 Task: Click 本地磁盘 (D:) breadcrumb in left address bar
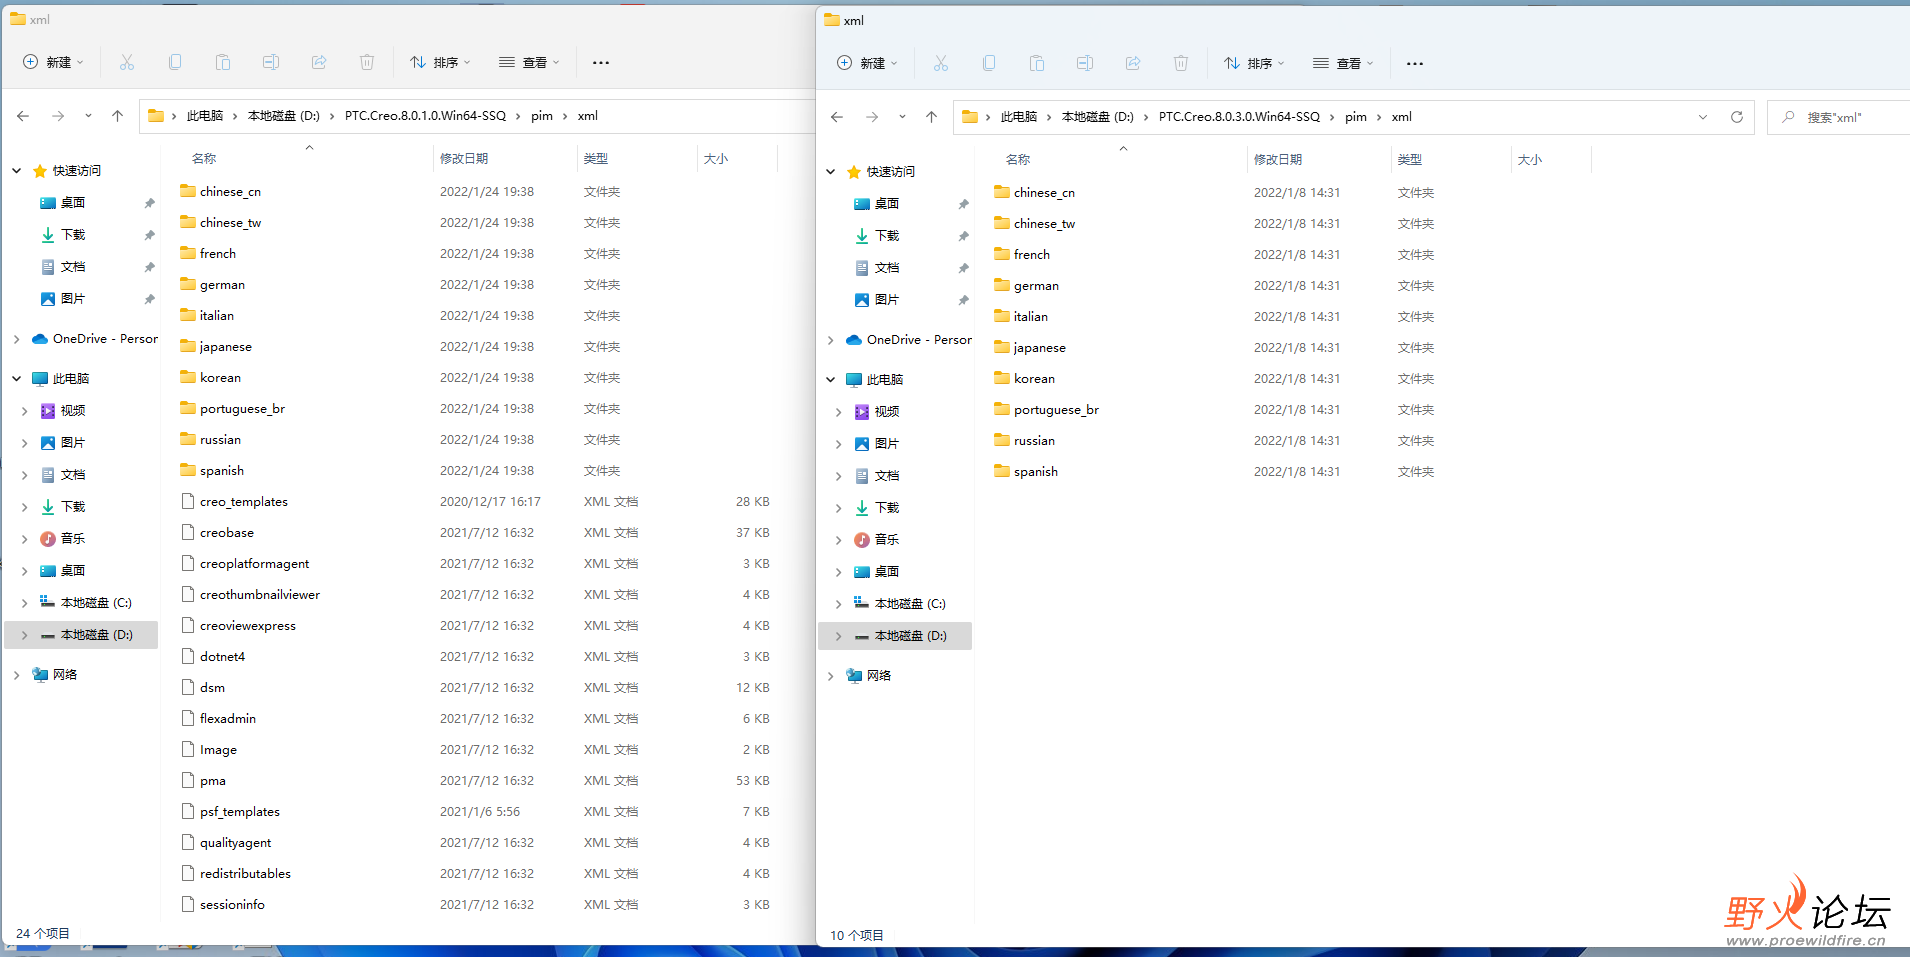coord(284,116)
